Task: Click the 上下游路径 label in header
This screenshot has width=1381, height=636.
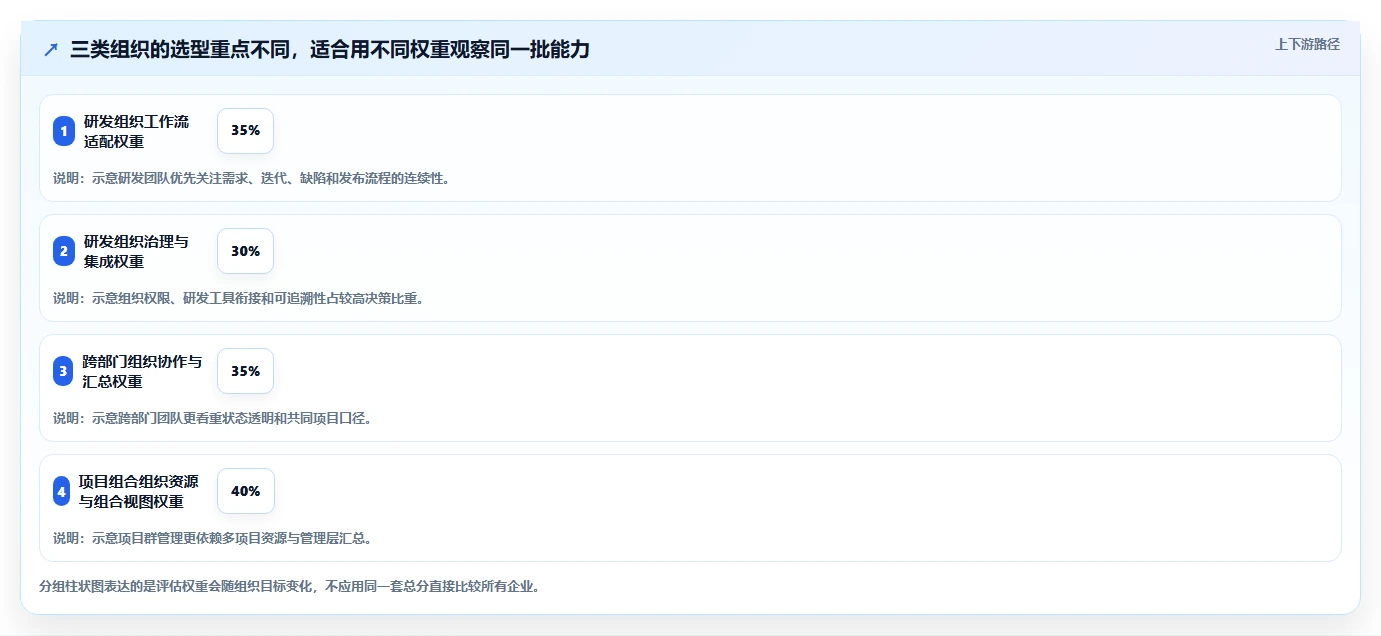Action: (x=1307, y=44)
